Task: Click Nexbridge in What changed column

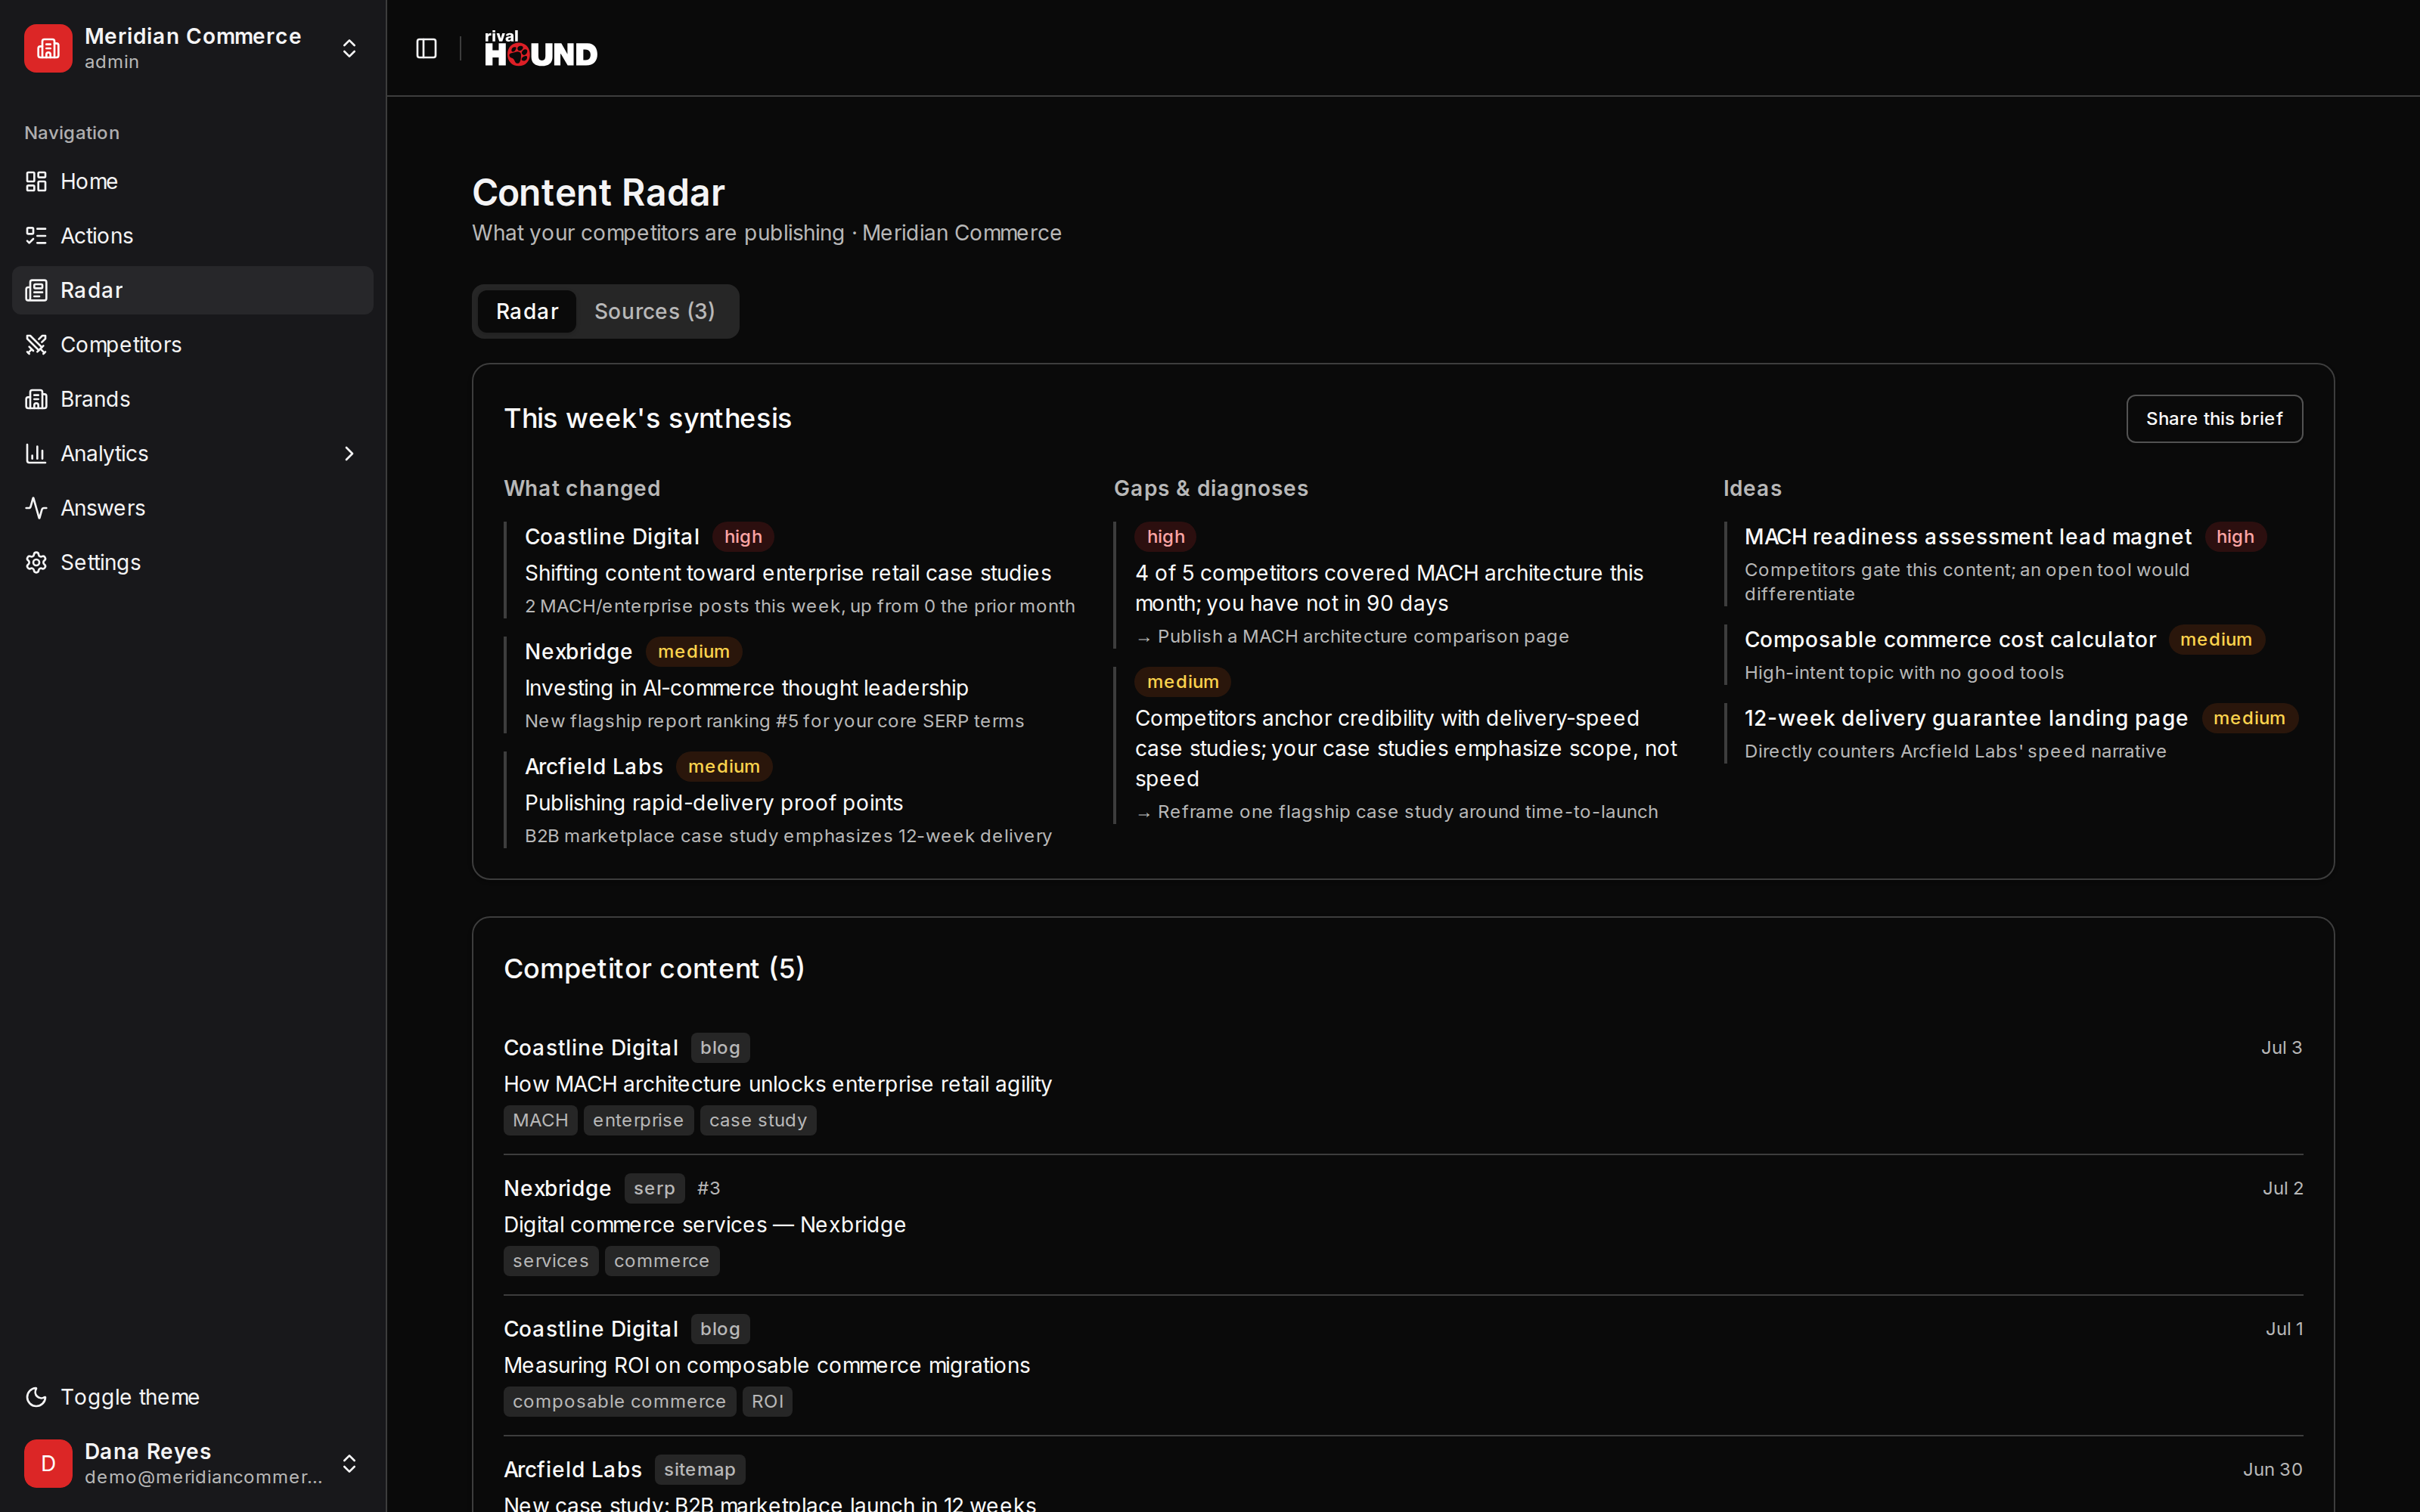Action: pos(579,652)
